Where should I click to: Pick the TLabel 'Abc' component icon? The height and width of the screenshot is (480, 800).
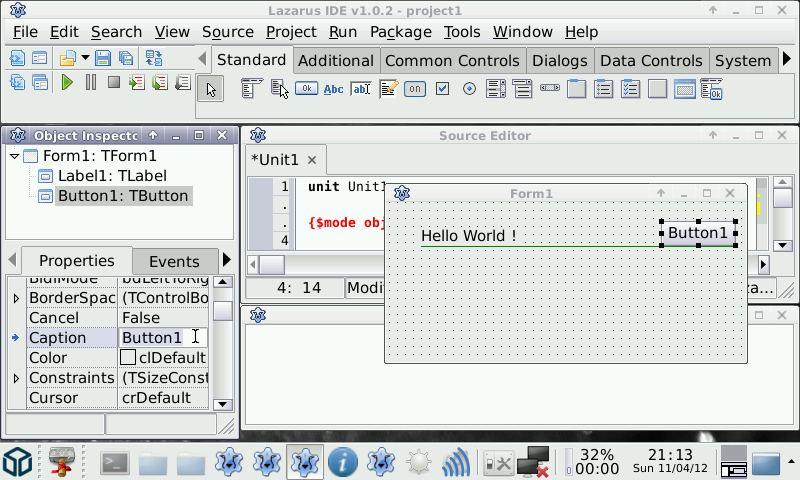point(333,89)
